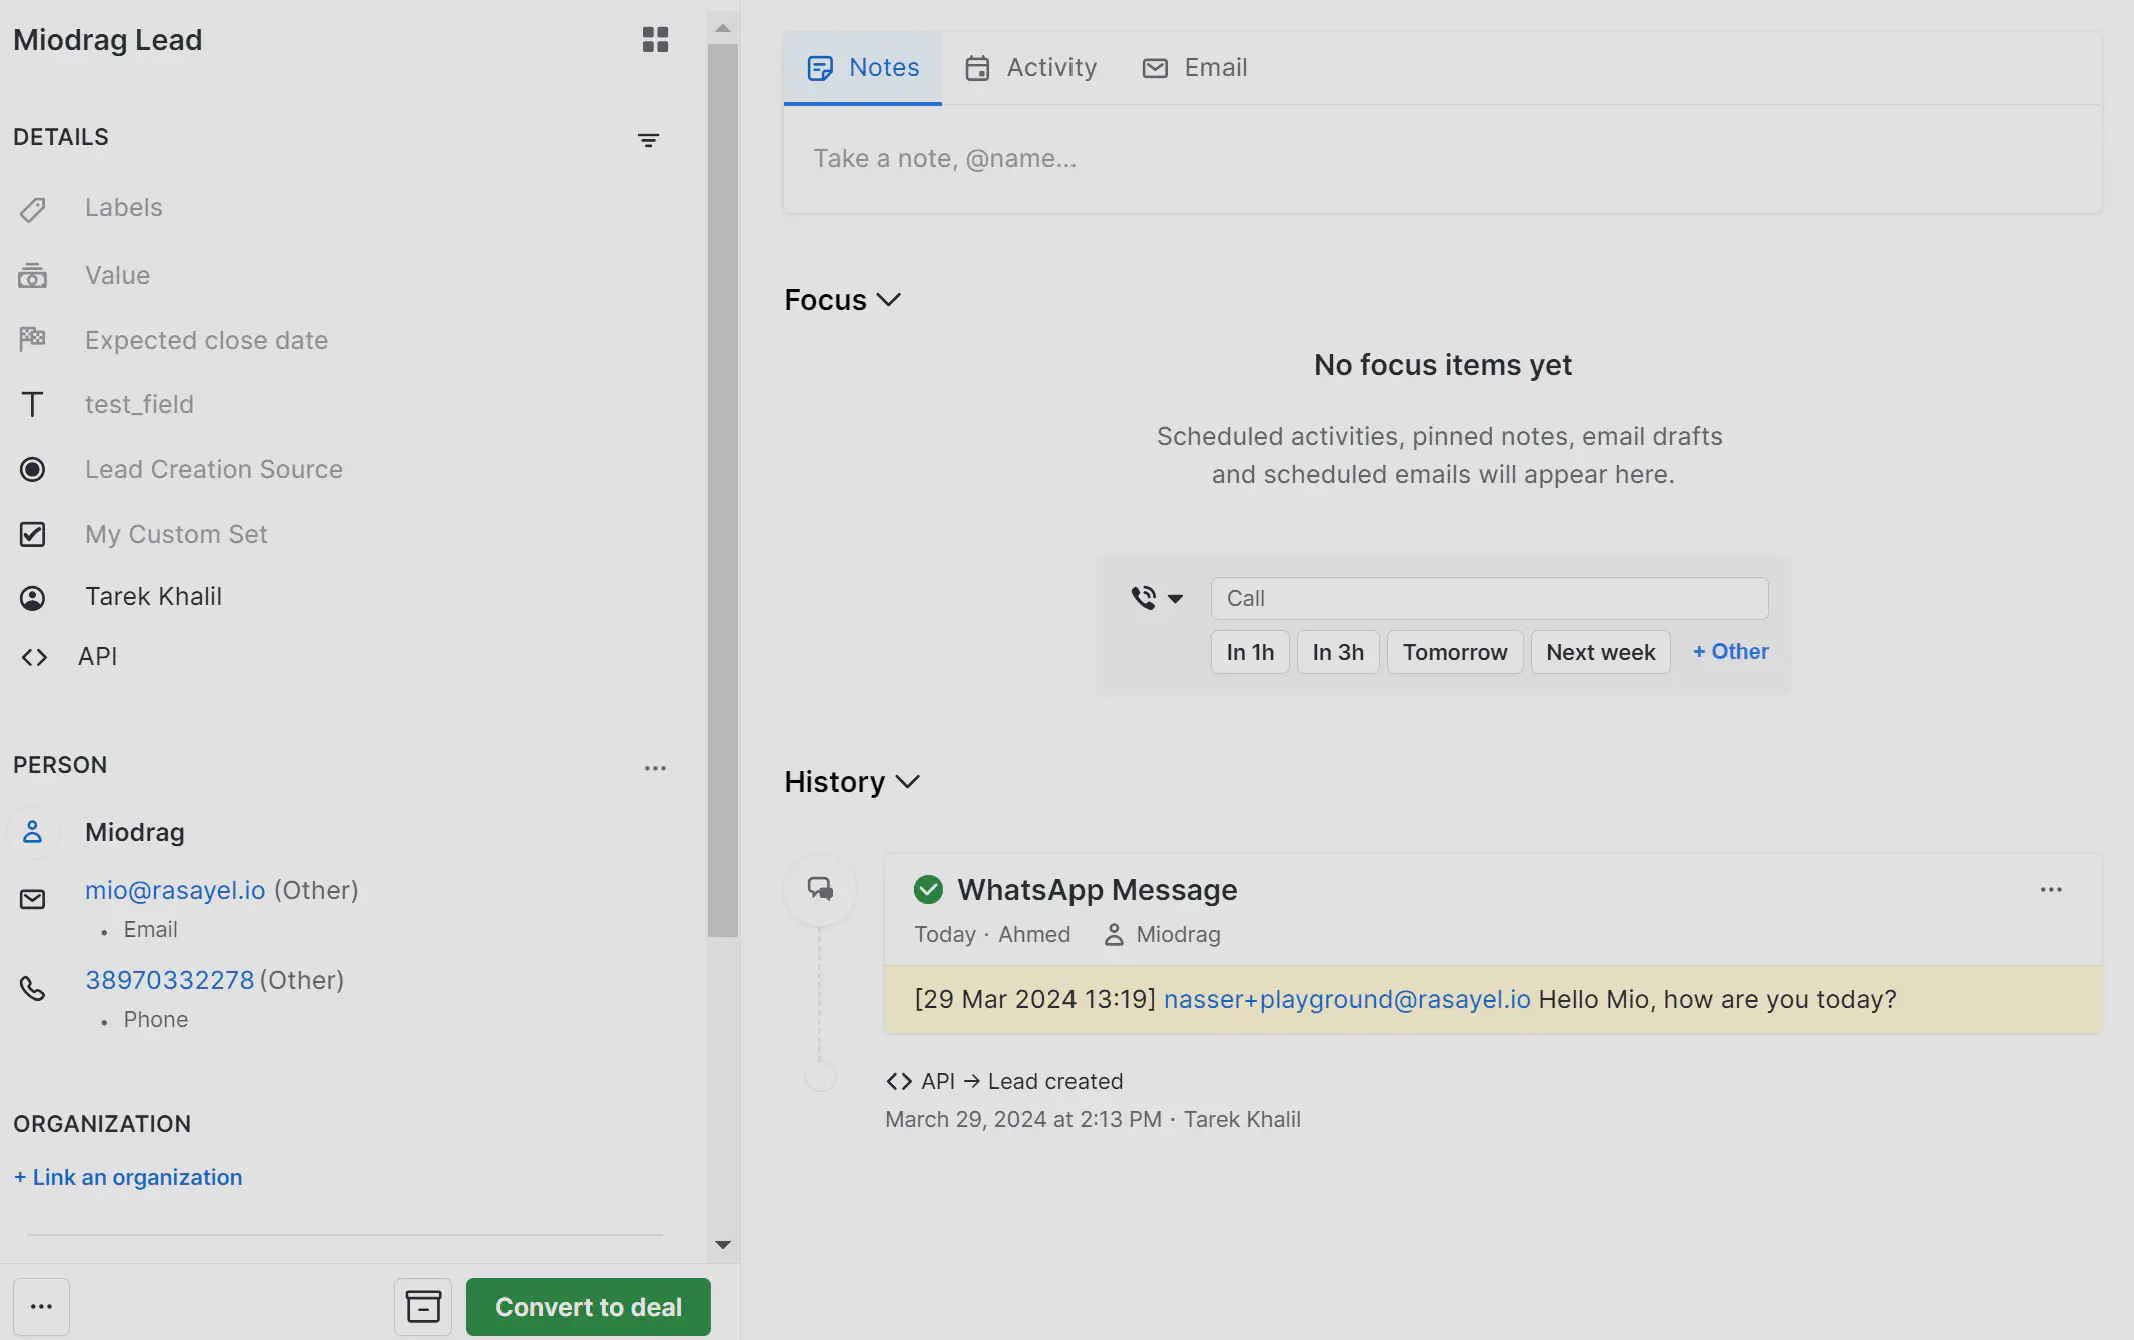Click the green done checkmark on WhatsApp Message

coord(928,889)
